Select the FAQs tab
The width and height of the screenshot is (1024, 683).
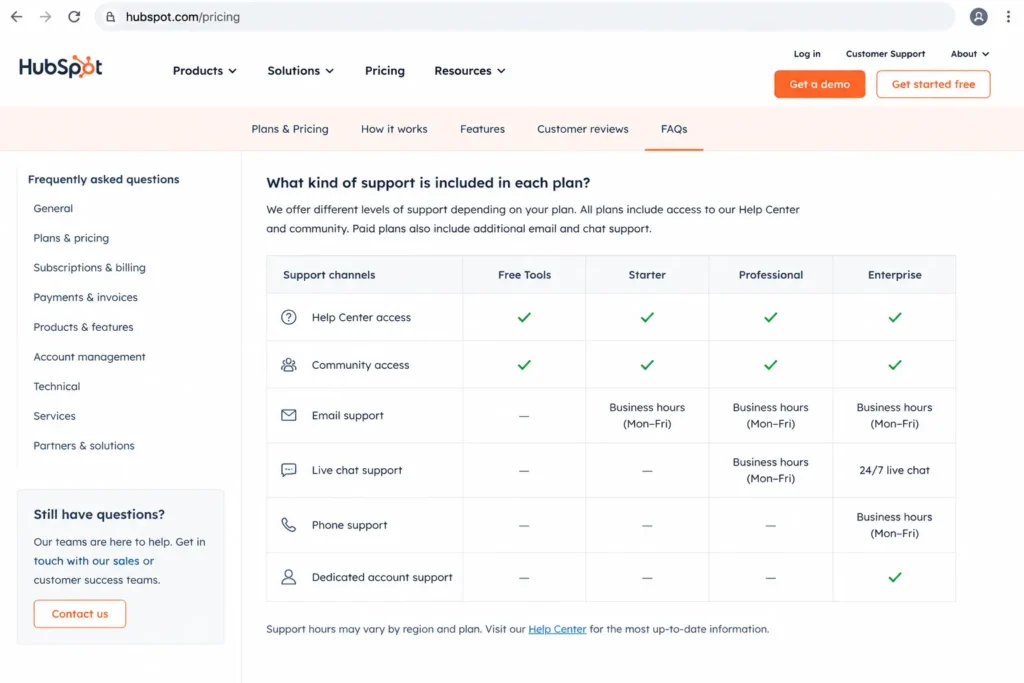(674, 129)
